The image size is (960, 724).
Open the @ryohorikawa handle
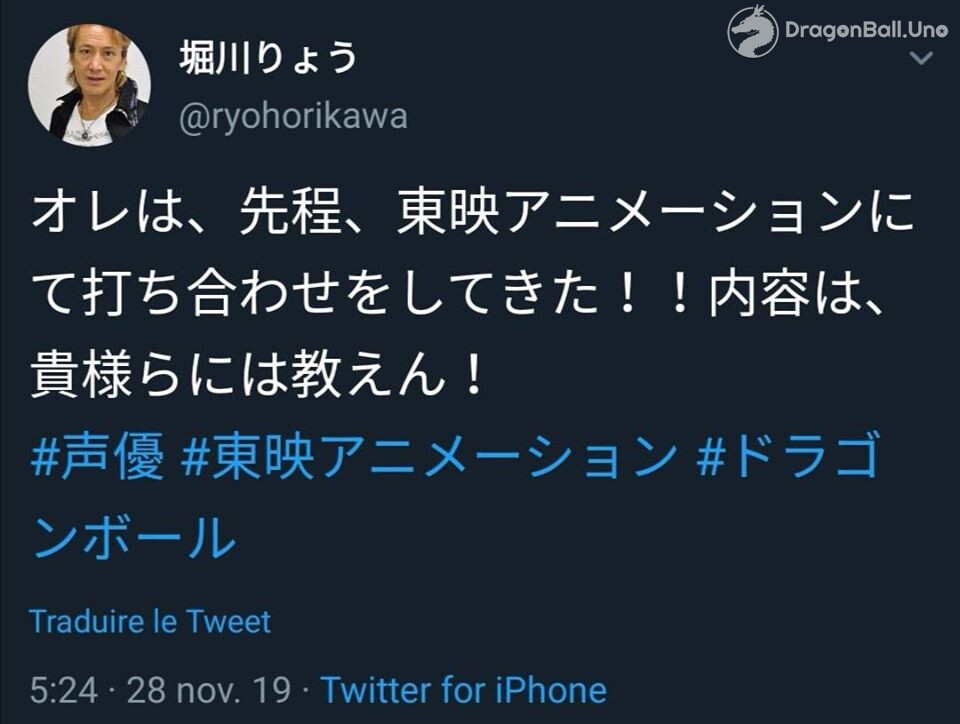pos(293,116)
